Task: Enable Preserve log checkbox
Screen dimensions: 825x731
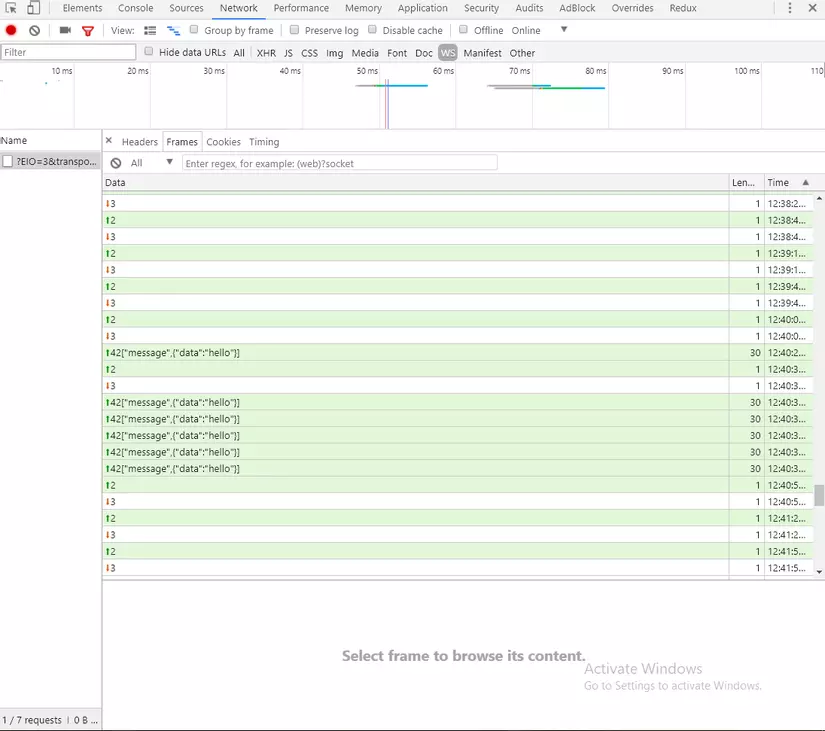Action: (x=295, y=29)
